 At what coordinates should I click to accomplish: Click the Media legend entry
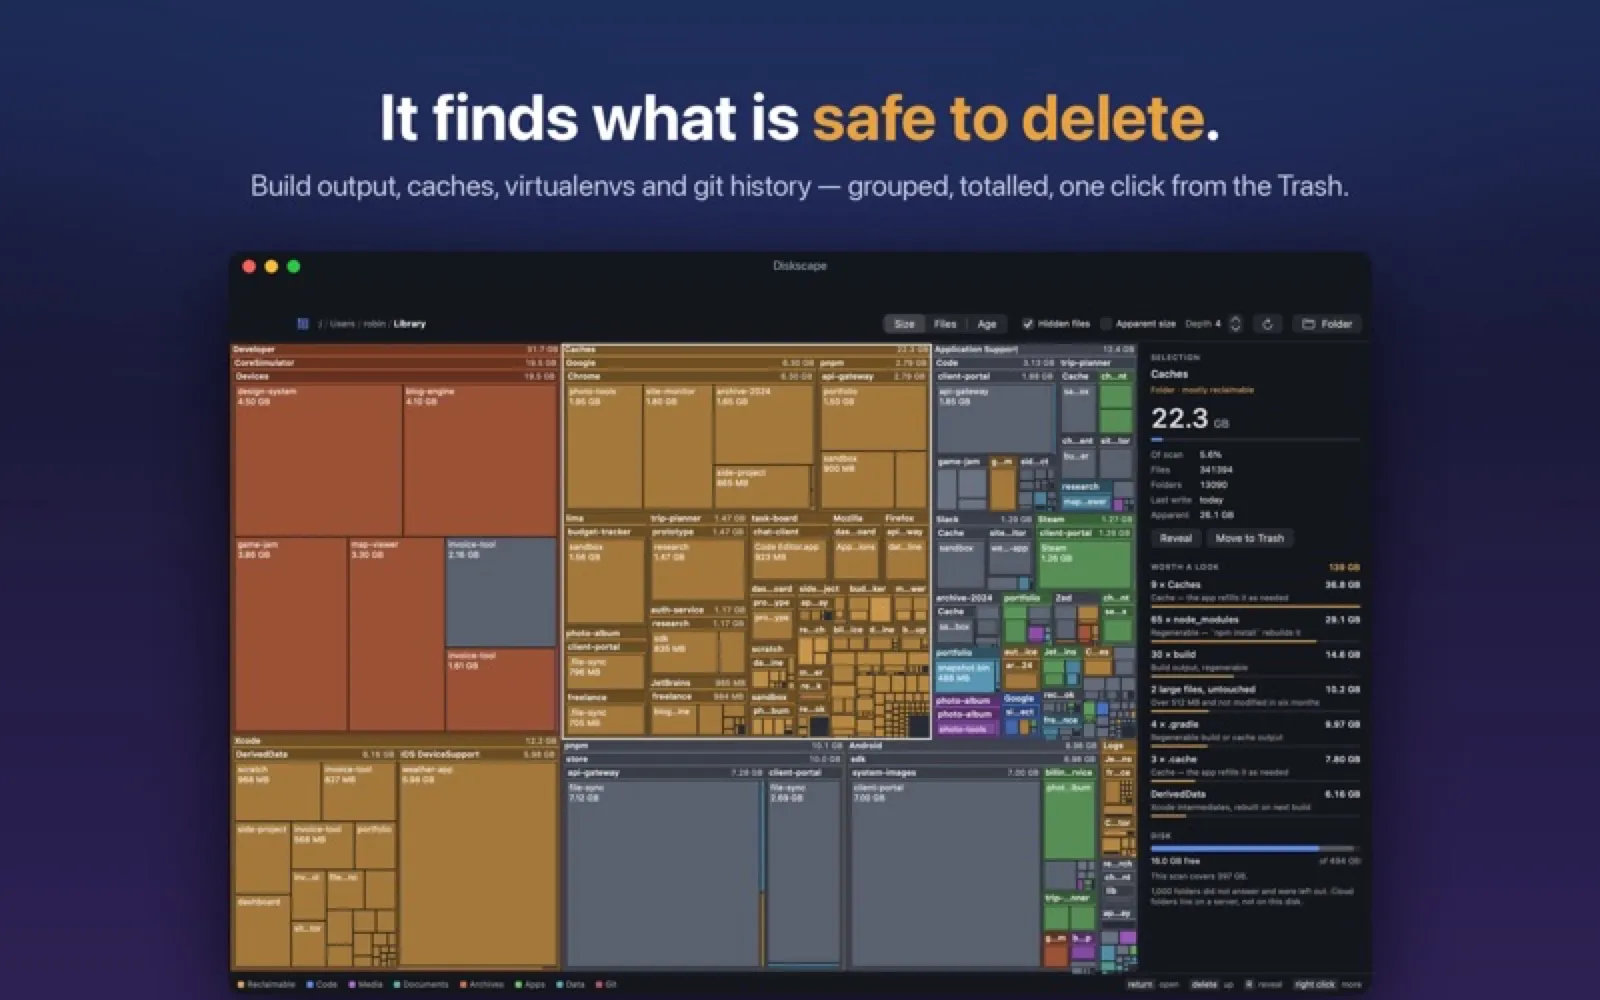(366, 985)
